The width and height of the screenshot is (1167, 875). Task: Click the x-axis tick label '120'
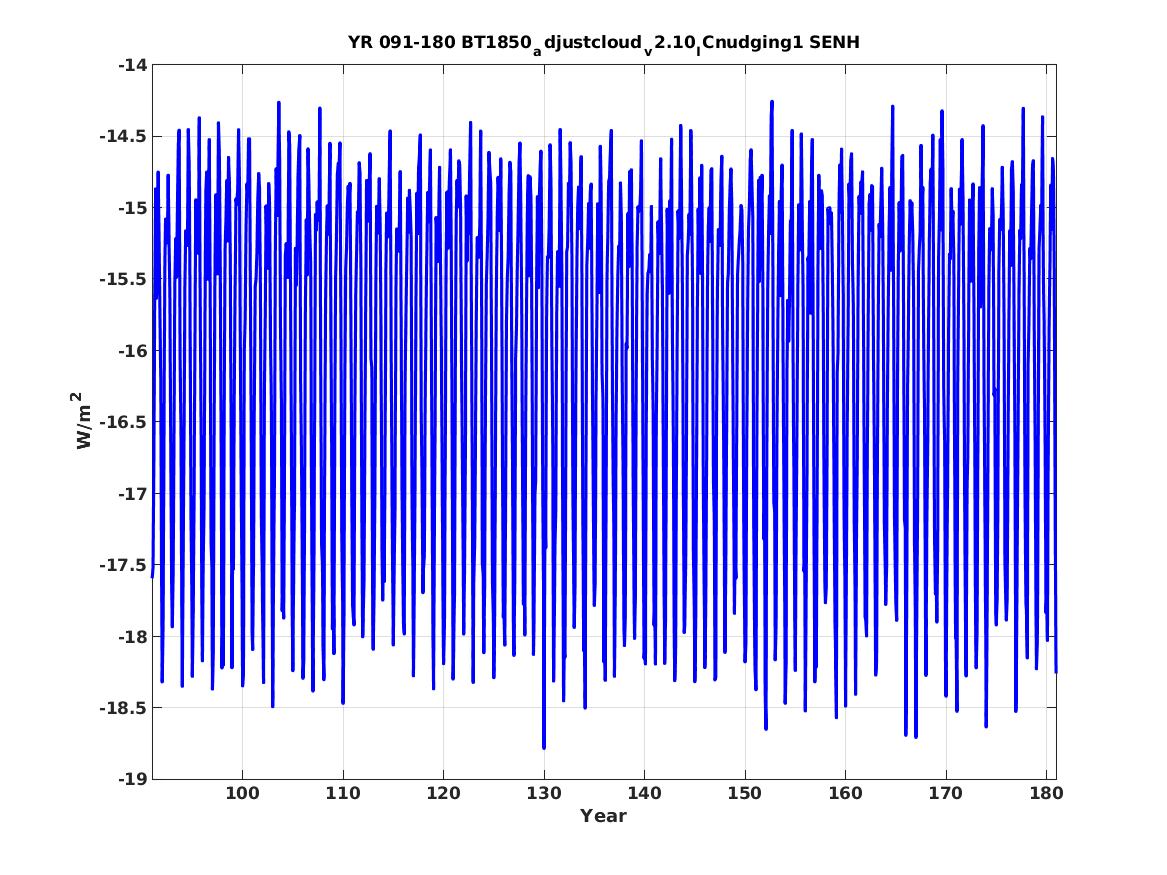[x=443, y=793]
